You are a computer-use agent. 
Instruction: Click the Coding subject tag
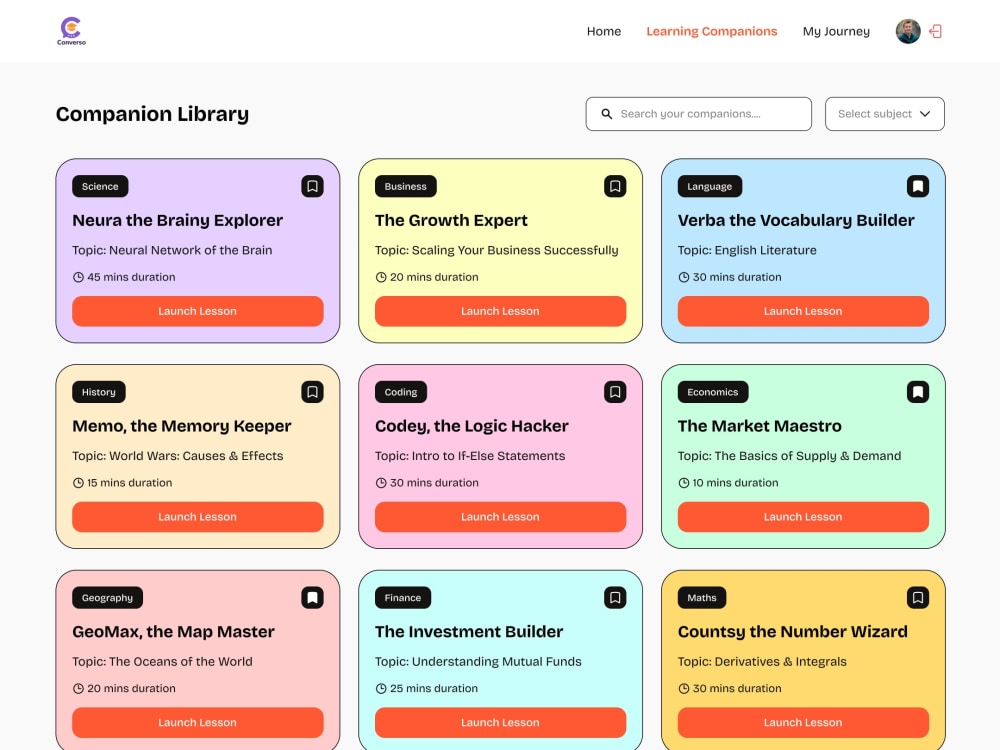click(x=401, y=392)
